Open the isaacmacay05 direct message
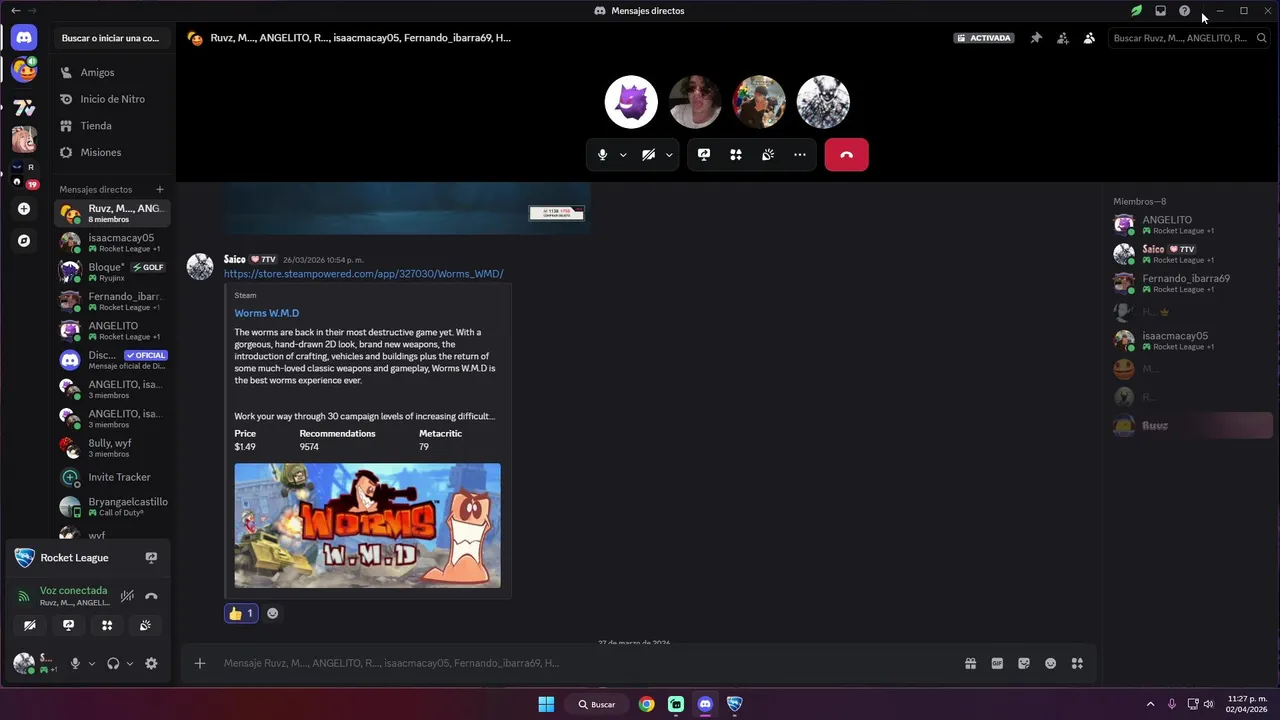 click(x=112, y=243)
